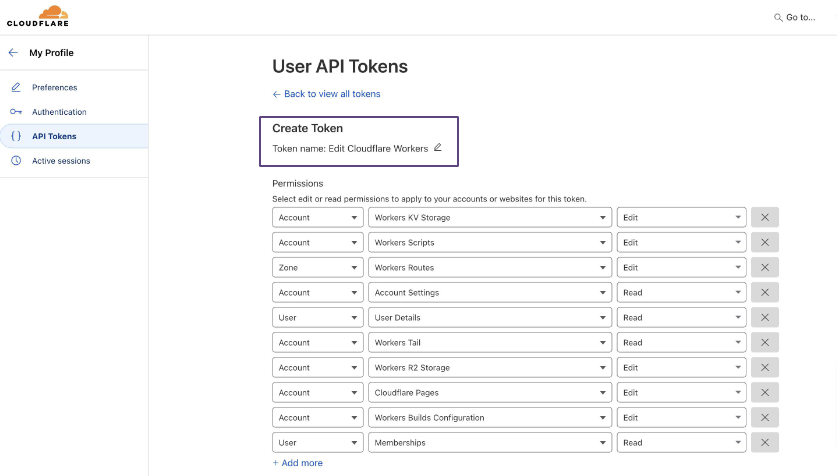The image size is (837, 476).
Task: Remove the Workers R2 Storage permission row
Action: click(764, 368)
